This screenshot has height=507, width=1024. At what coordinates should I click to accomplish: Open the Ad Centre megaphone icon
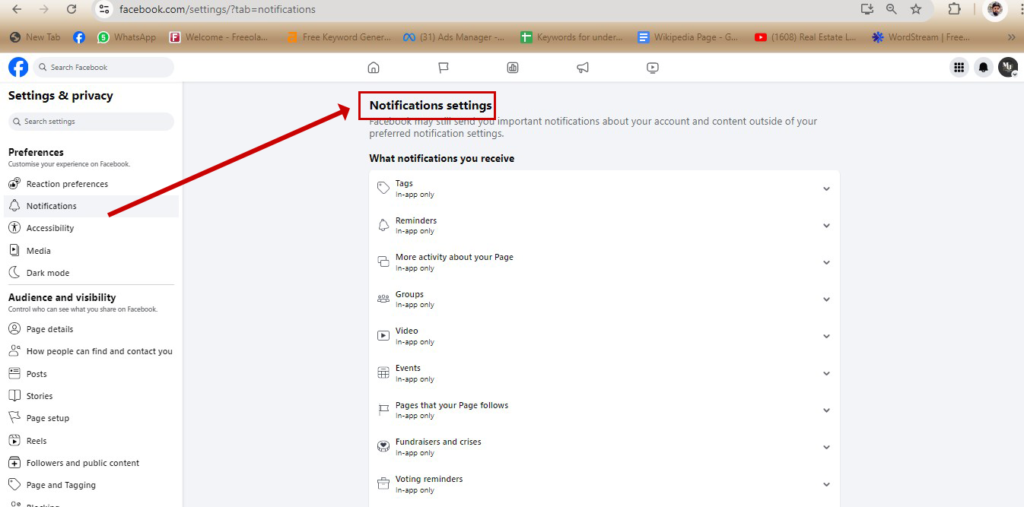pyautogui.click(x=583, y=67)
